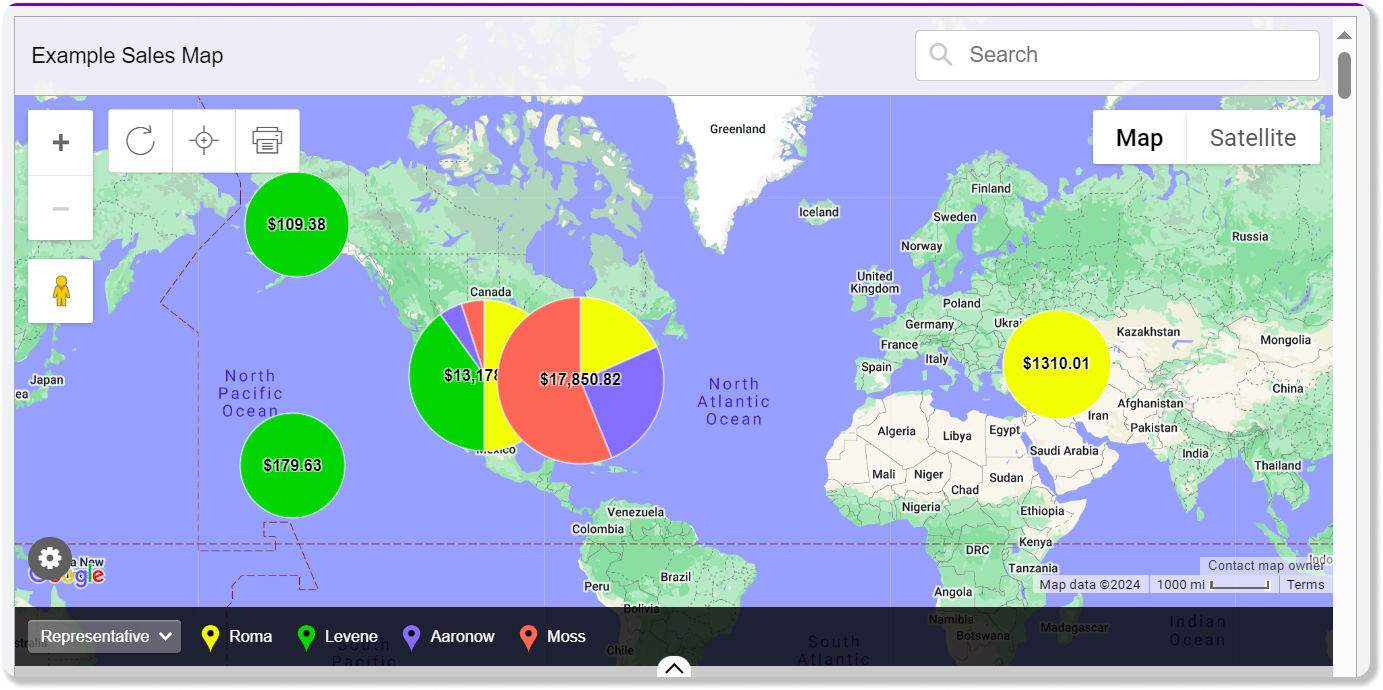Print the map via printer icon

point(267,141)
